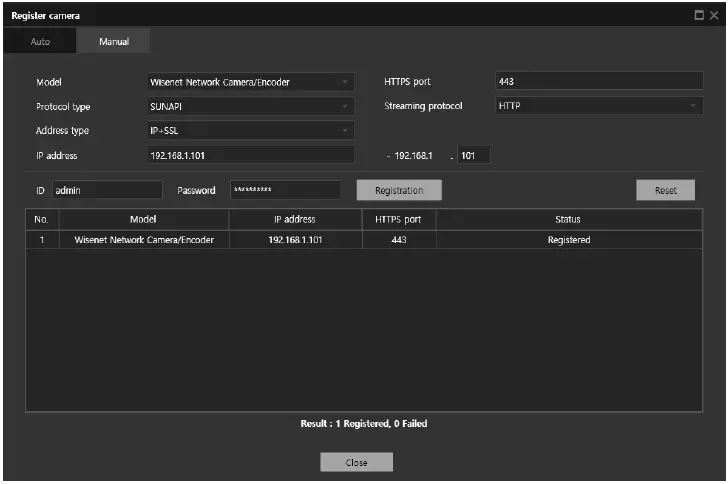Click the row number 1 cell
This screenshot has height=484, width=728.
(x=42, y=240)
